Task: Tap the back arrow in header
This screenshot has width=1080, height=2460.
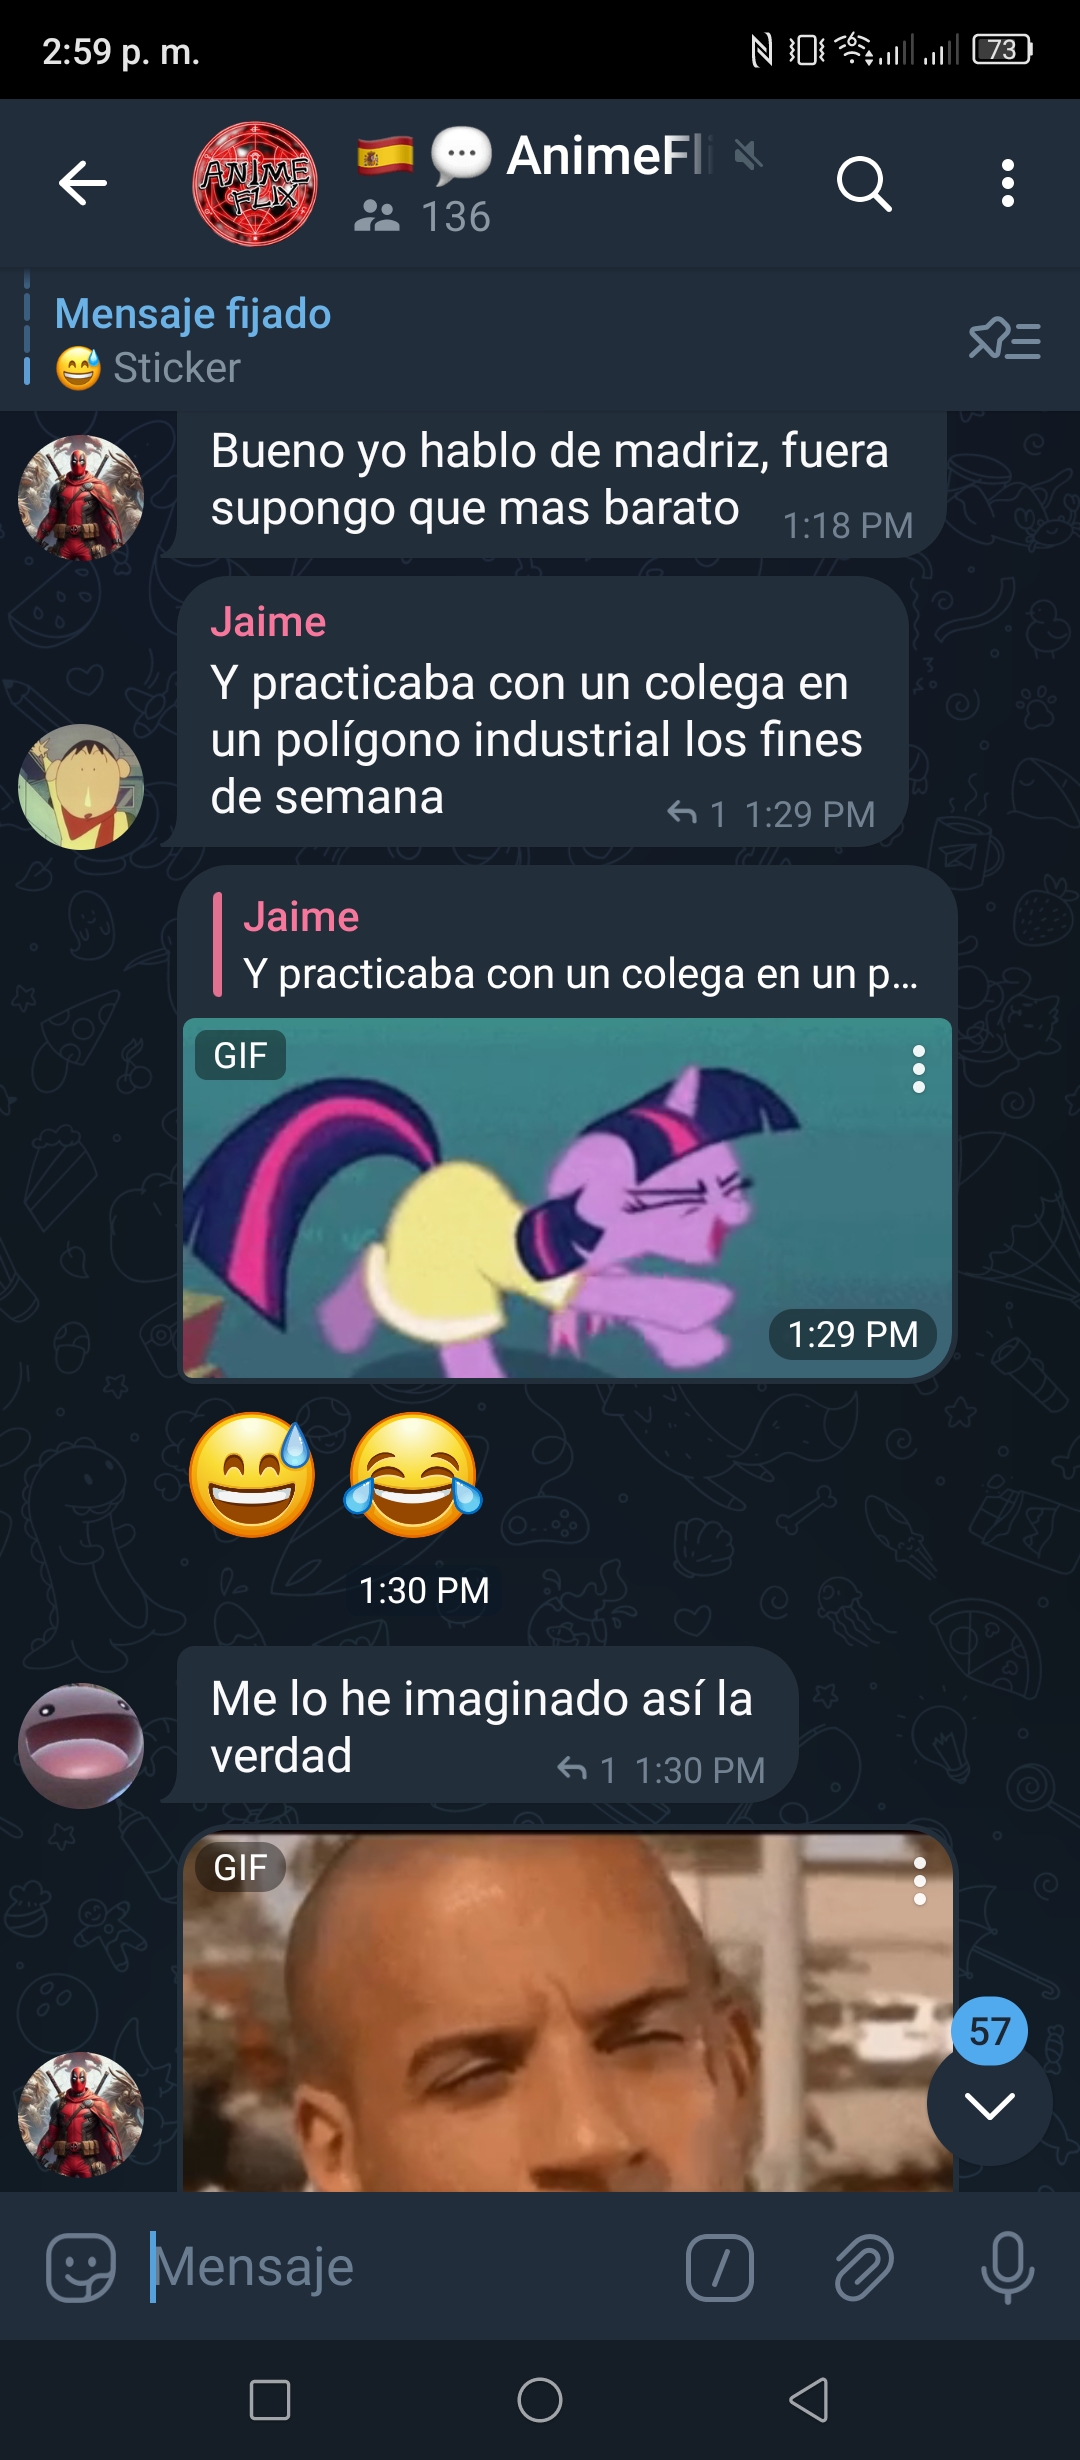Action: pyautogui.click(x=83, y=183)
